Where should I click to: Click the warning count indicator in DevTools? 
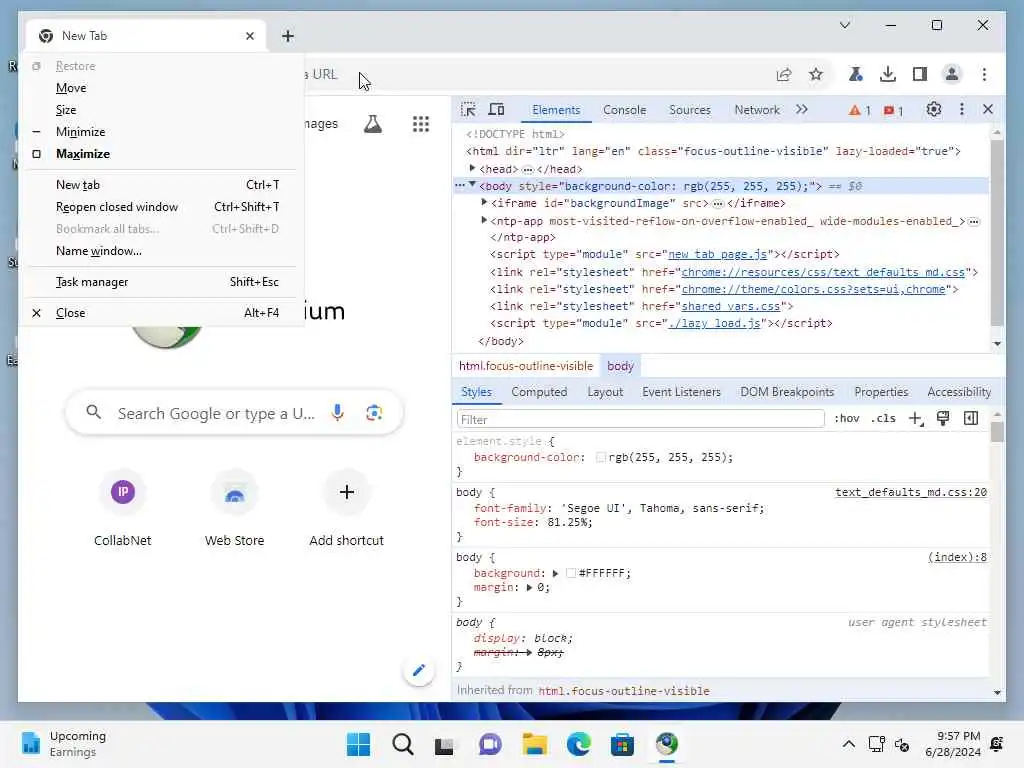pos(859,110)
